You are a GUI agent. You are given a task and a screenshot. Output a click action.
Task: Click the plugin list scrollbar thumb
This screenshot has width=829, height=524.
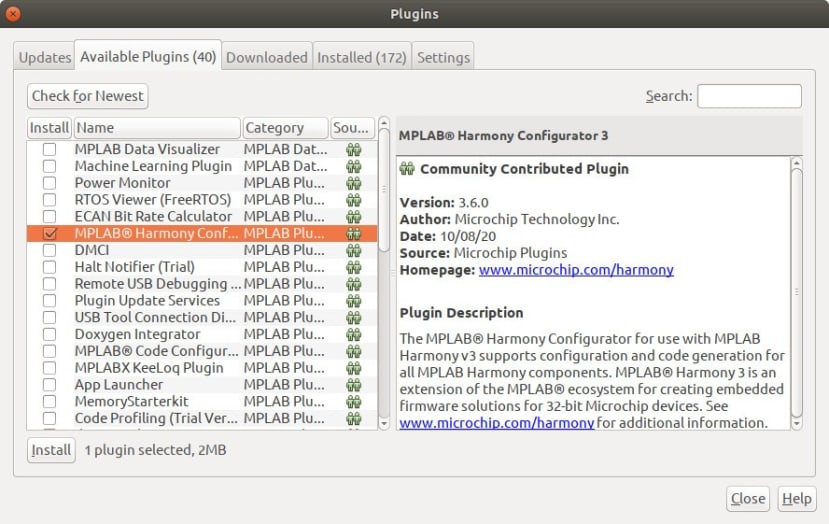coord(384,190)
